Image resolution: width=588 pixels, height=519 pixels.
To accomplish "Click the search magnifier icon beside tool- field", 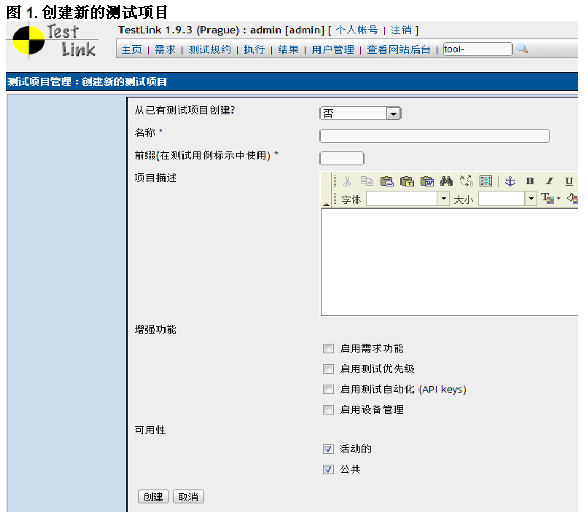I will tap(522, 49).
